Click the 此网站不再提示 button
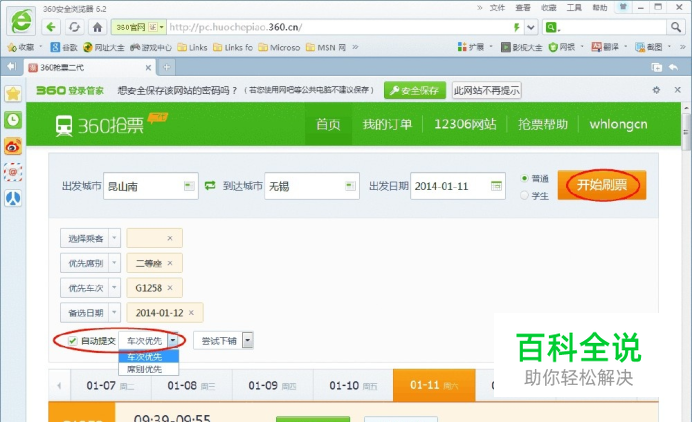The height and width of the screenshot is (422, 692). (486, 90)
